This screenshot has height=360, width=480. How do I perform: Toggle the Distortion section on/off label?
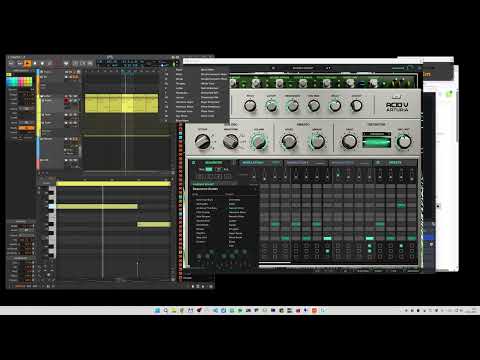(376, 124)
